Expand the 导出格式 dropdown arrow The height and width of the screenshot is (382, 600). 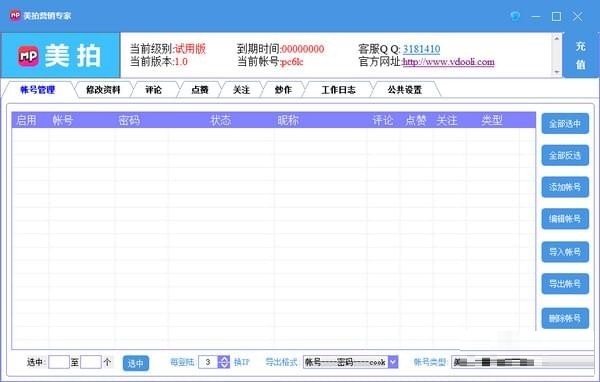[x=393, y=362]
